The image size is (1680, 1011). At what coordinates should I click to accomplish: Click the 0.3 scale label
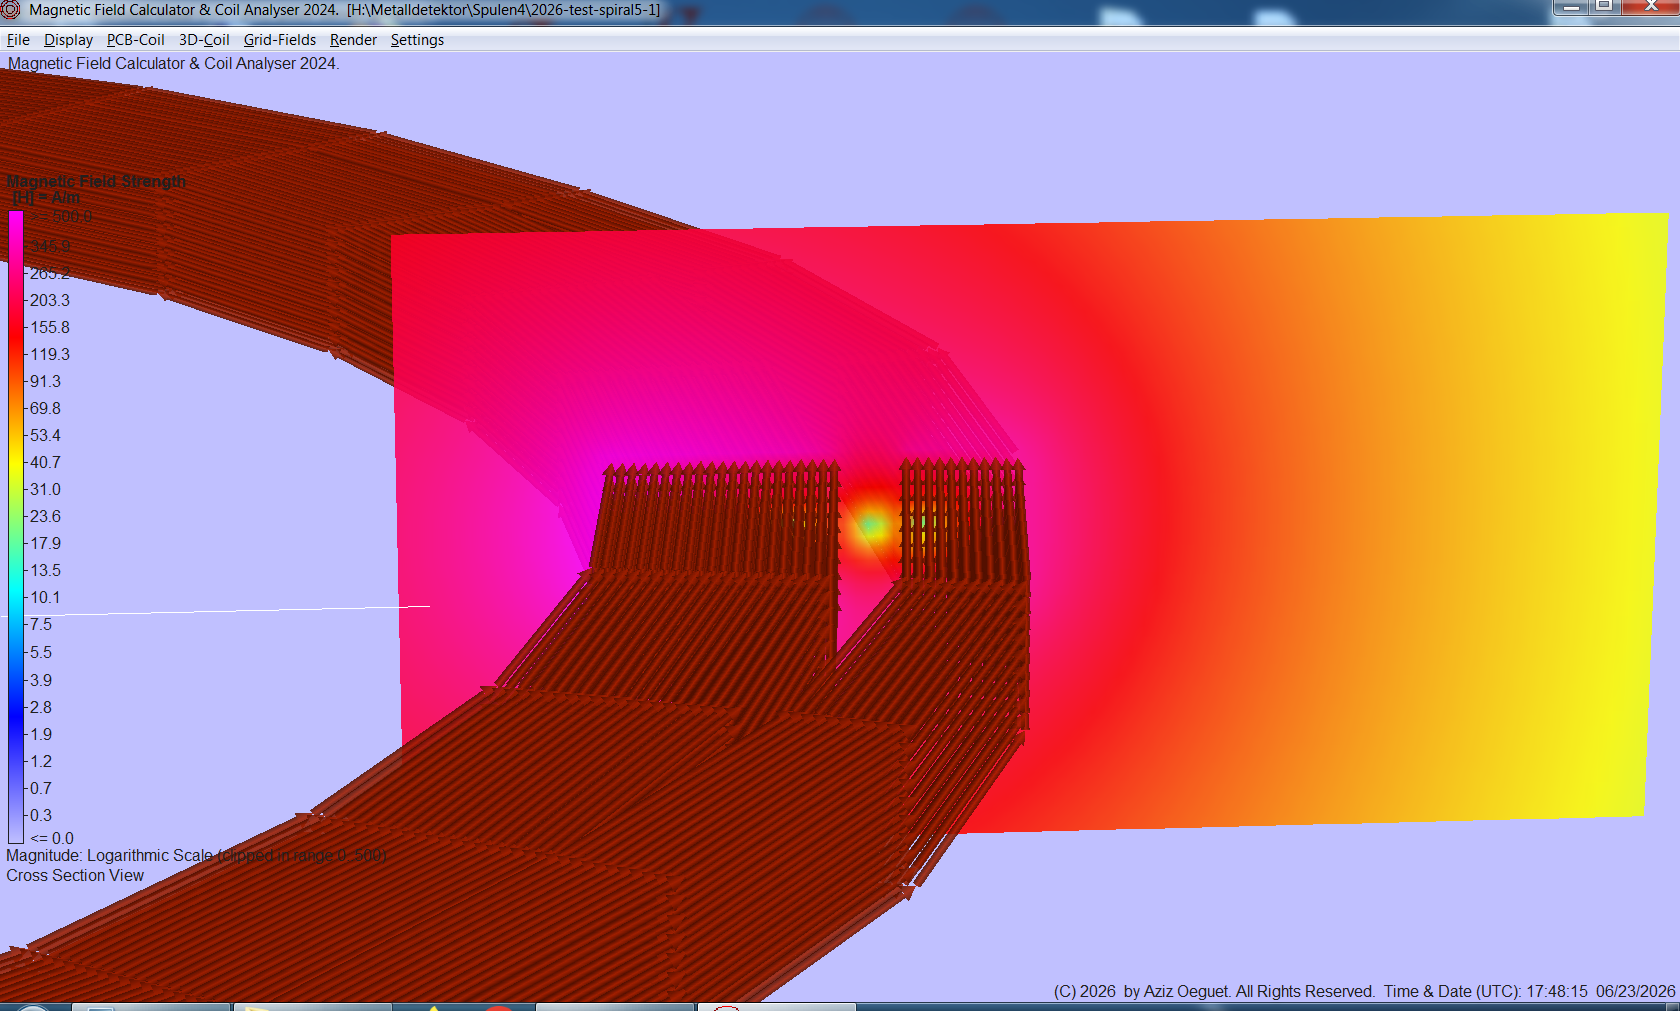[x=41, y=815]
